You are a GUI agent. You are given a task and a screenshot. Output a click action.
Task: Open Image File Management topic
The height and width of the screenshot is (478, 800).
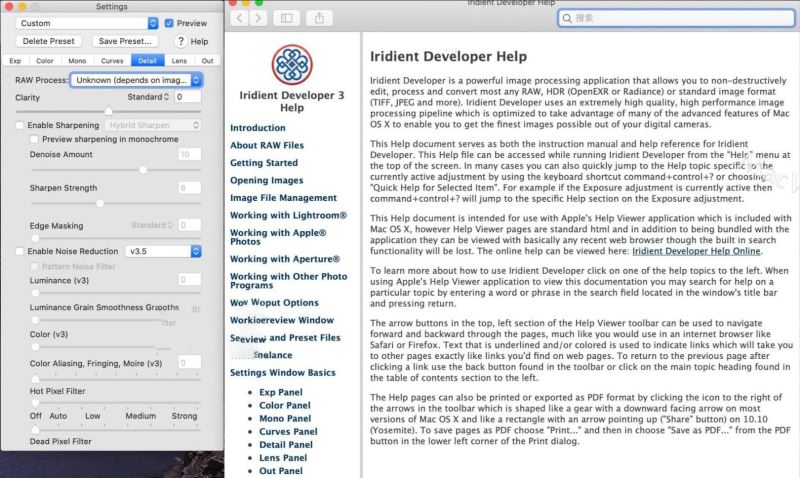point(283,198)
